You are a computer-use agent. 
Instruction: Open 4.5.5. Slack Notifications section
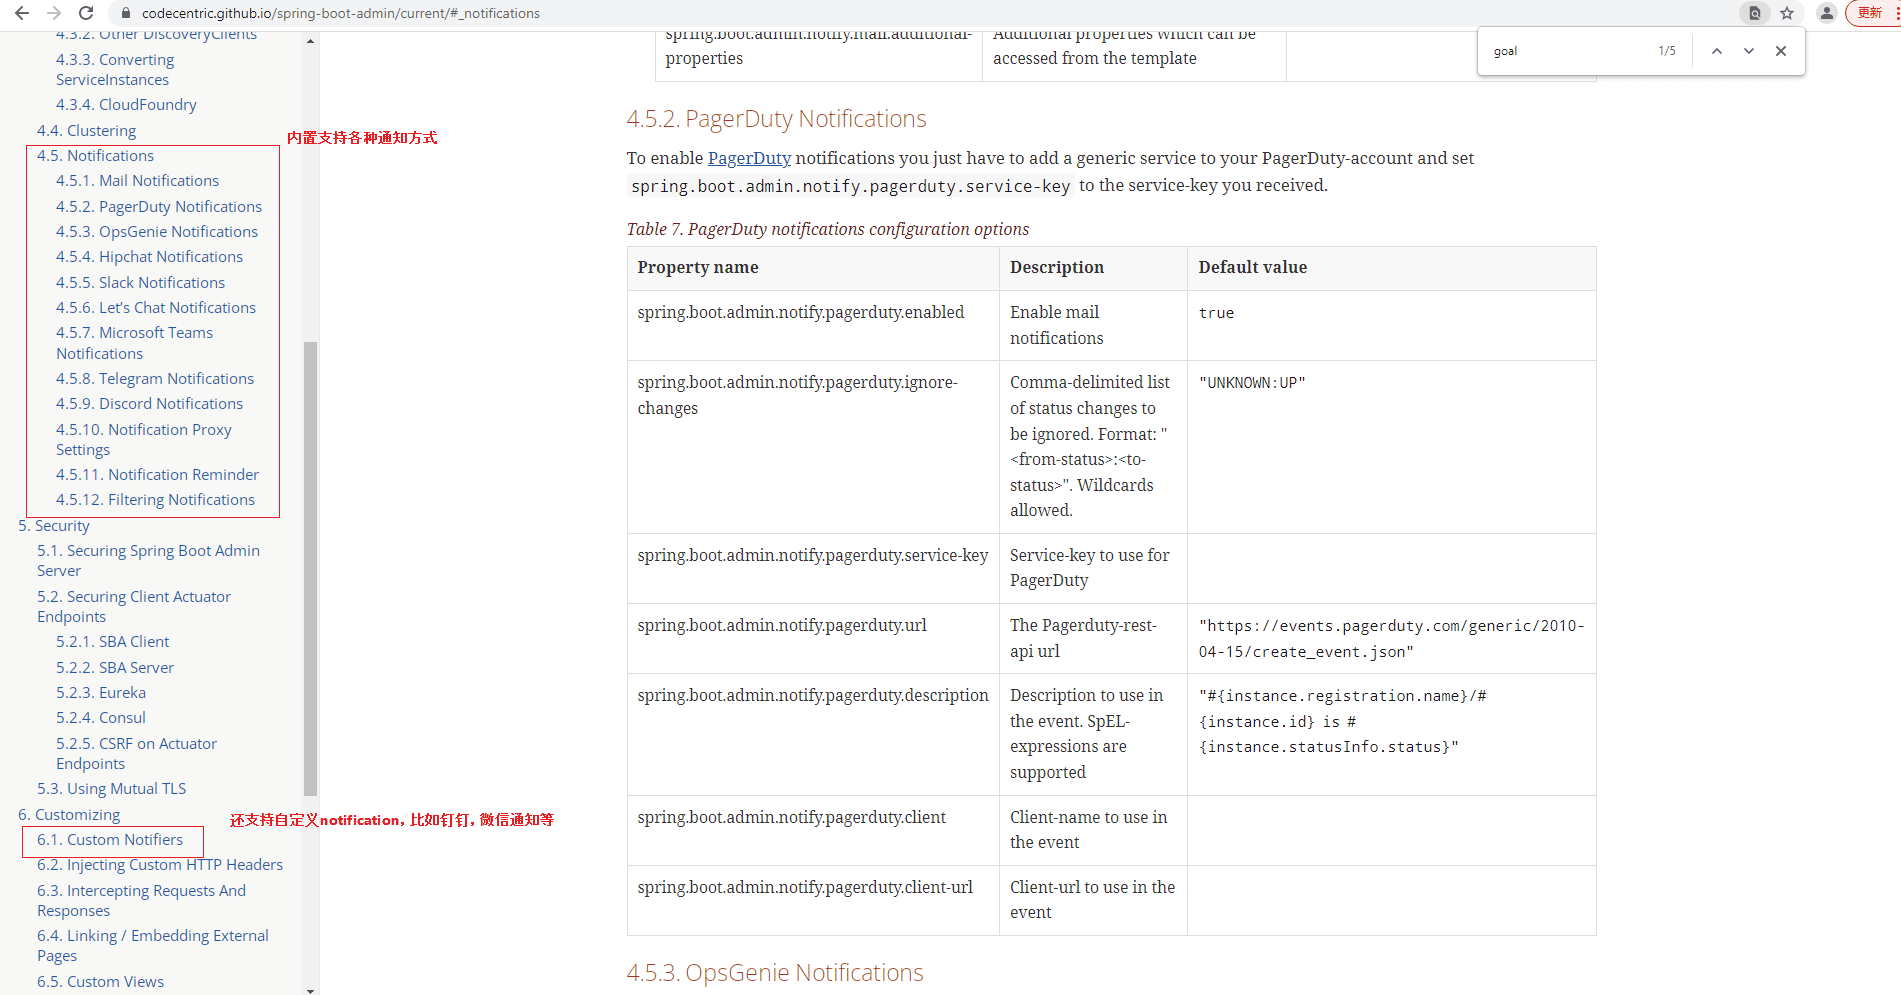tap(140, 283)
